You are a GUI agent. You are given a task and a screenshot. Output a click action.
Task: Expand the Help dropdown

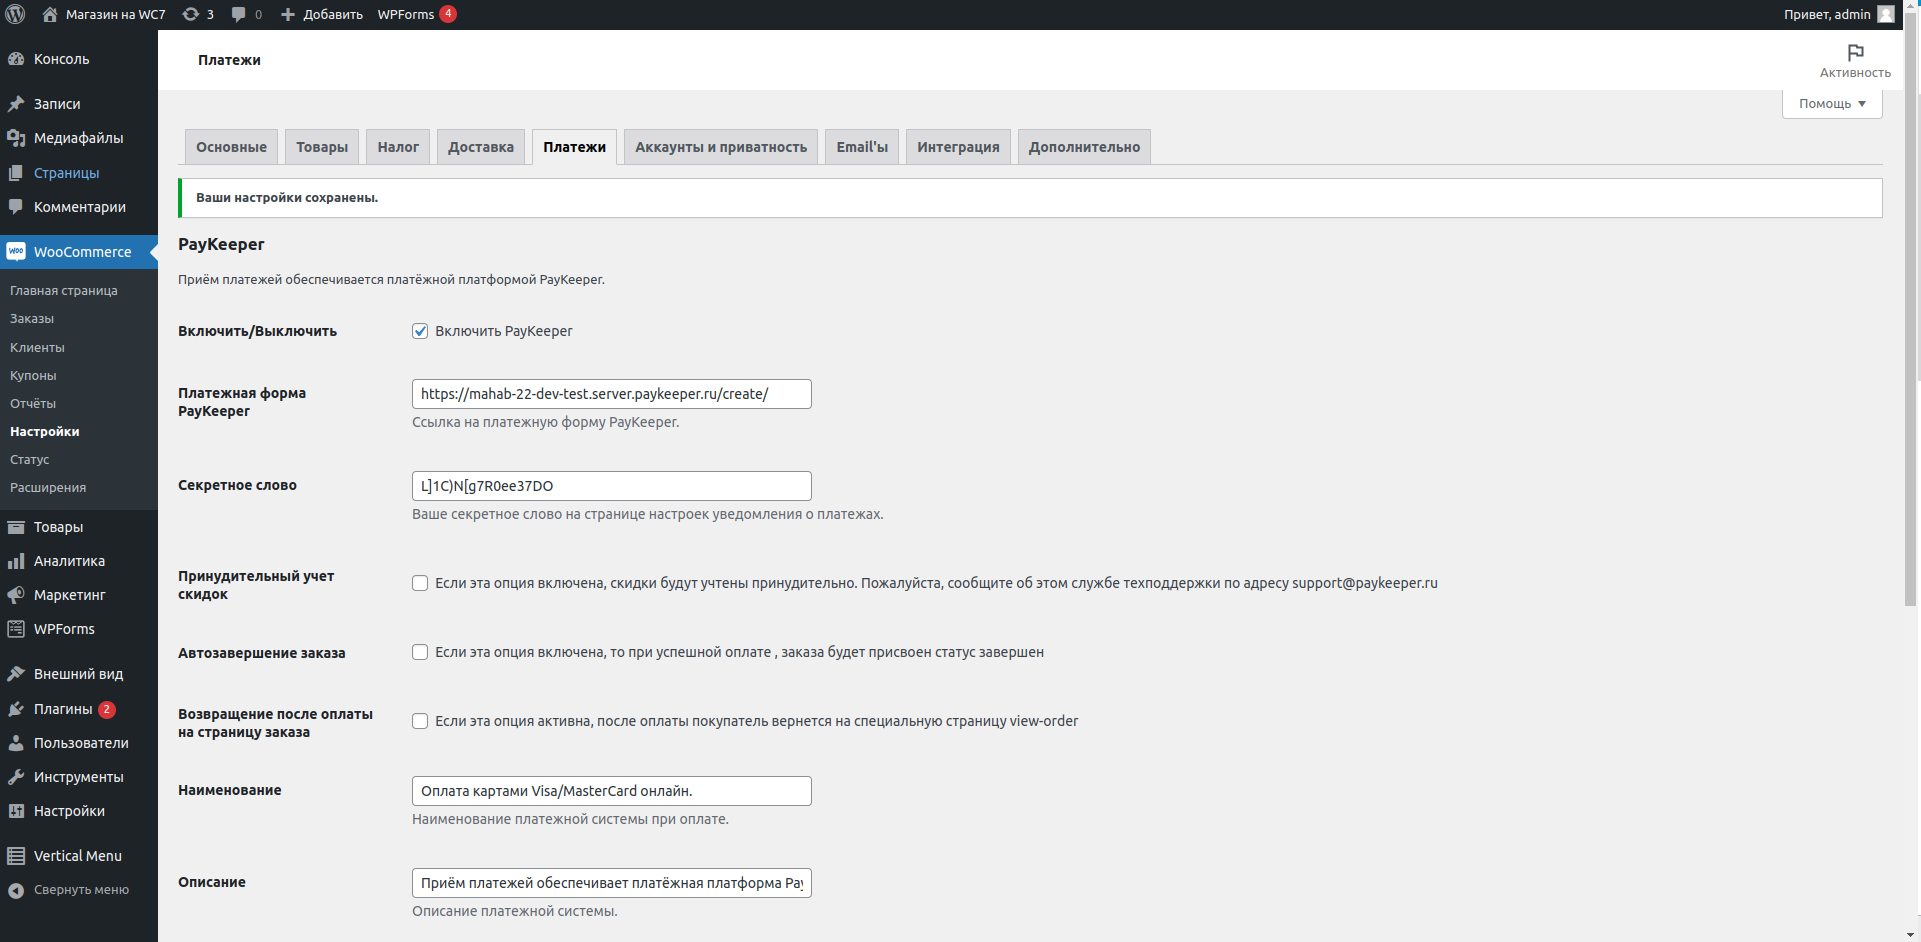1831,104
